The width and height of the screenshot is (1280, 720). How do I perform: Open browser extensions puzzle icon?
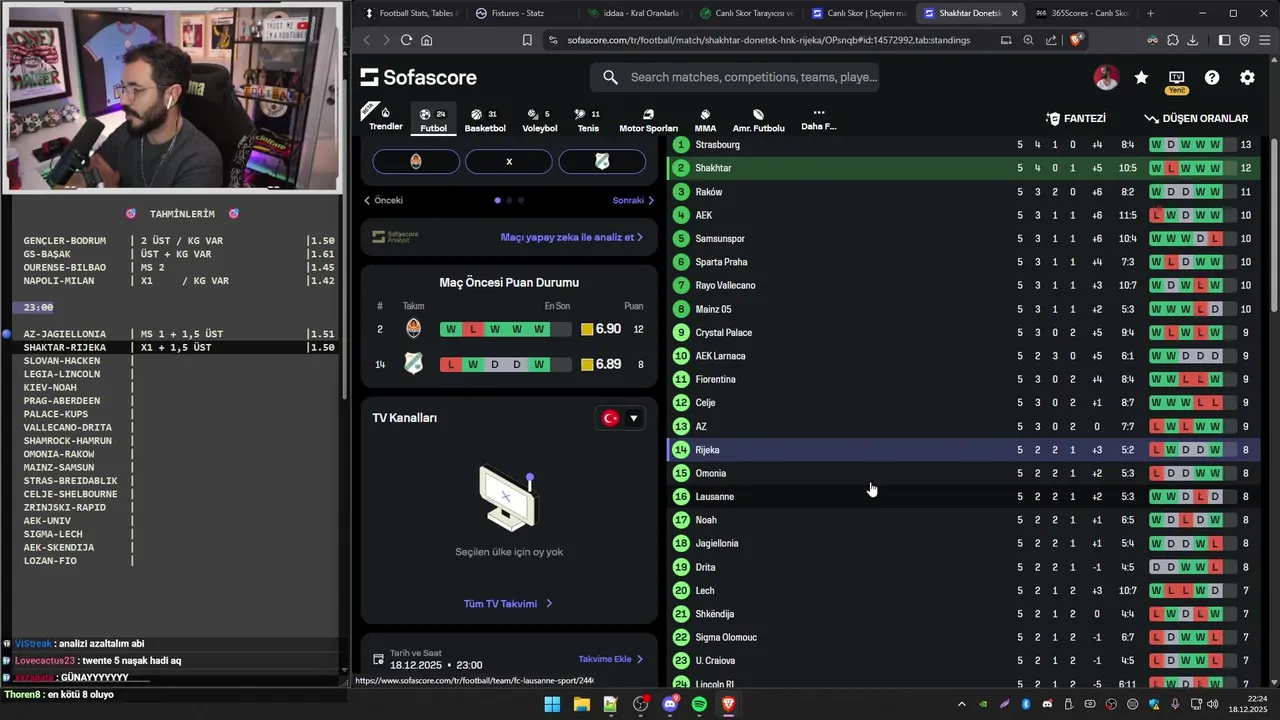pyautogui.click(x=1172, y=40)
